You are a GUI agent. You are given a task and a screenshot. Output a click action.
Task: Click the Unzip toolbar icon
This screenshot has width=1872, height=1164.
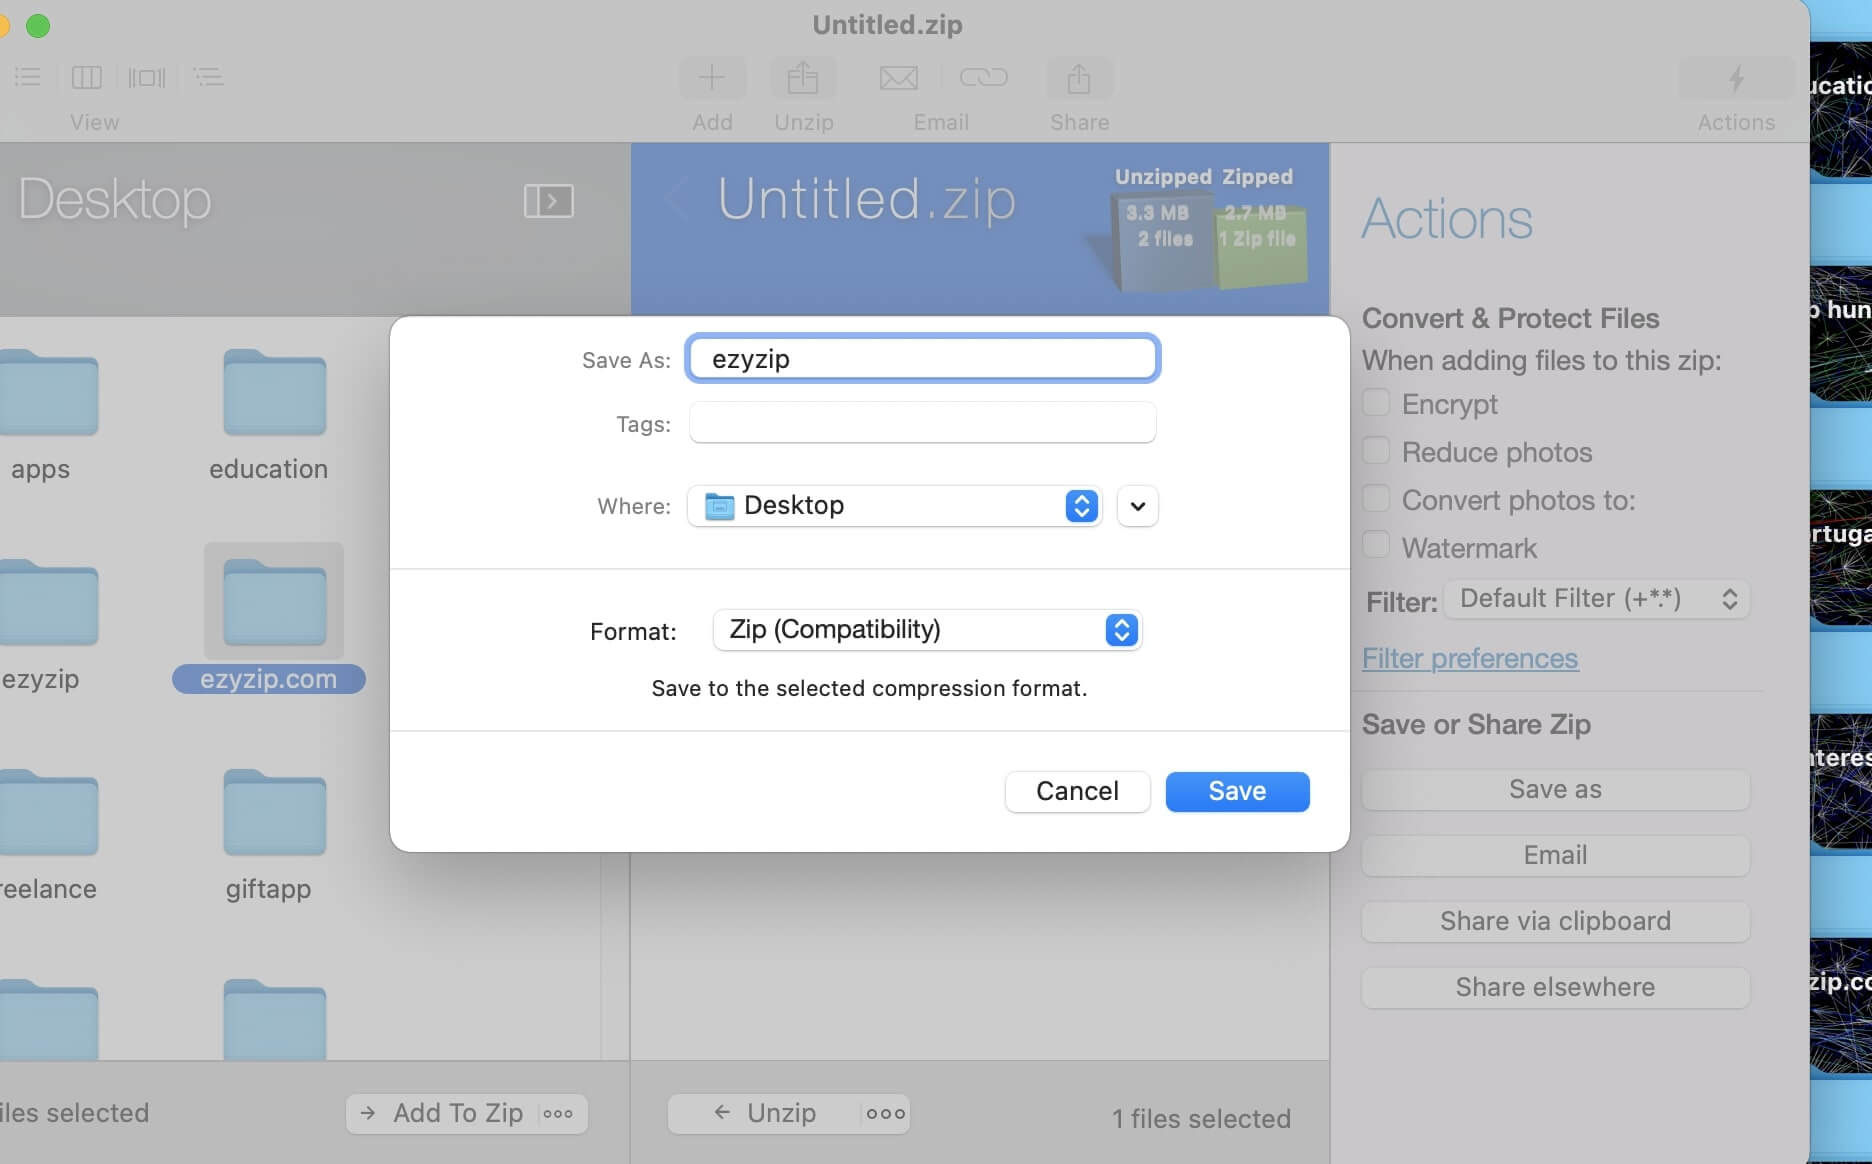(x=803, y=77)
